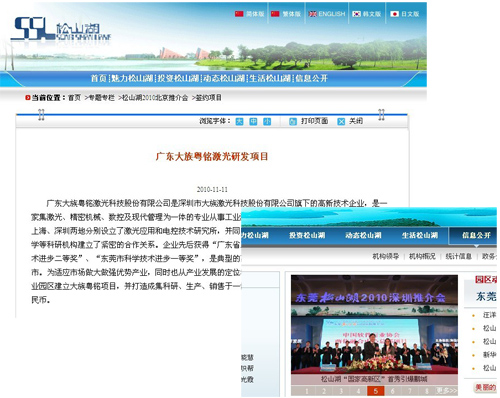Select the Japanese flag language icon

coord(395,14)
